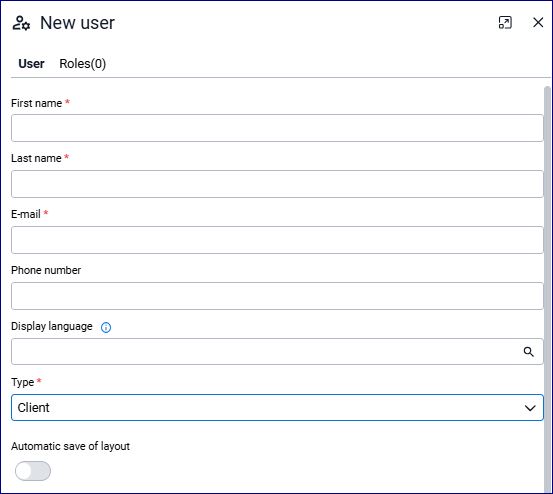Close the New user dialog
This screenshot has height=494, width=553.
[x=538, y=23]
